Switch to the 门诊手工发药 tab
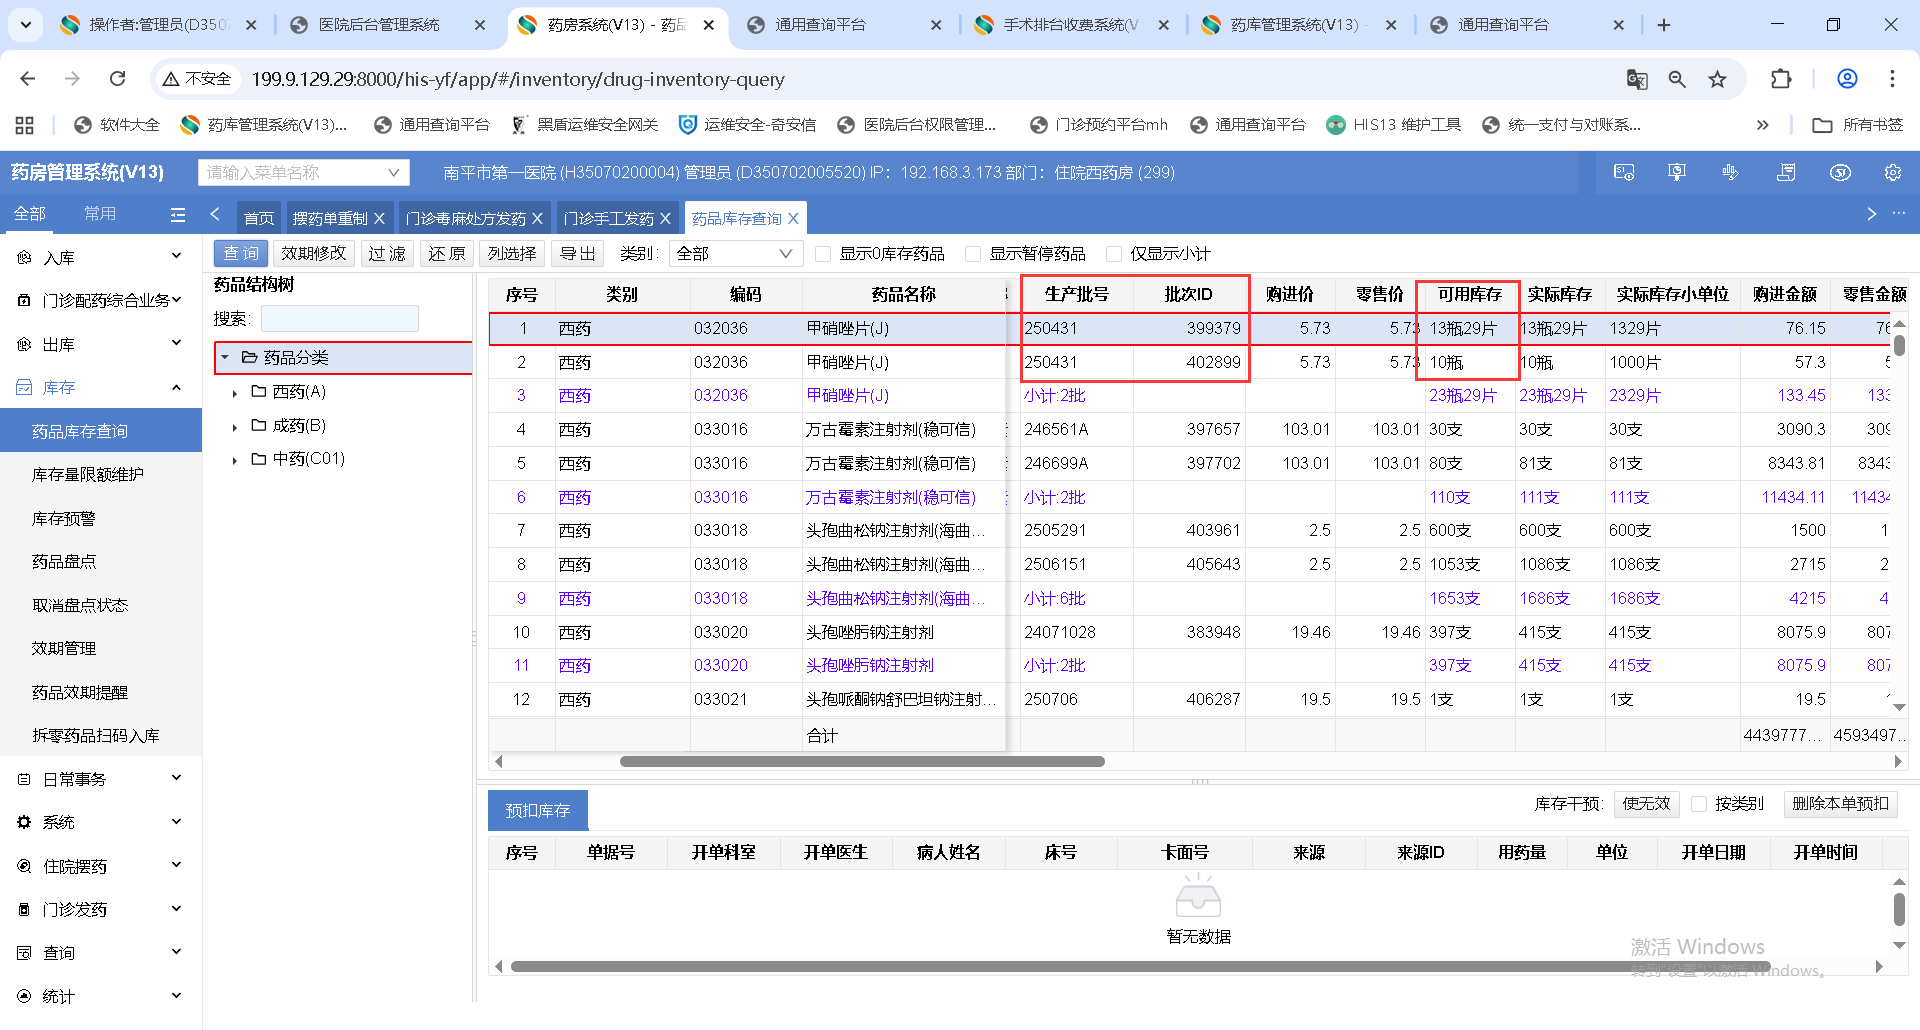Screen dimensions: 1920x1030 coord(608,218)
